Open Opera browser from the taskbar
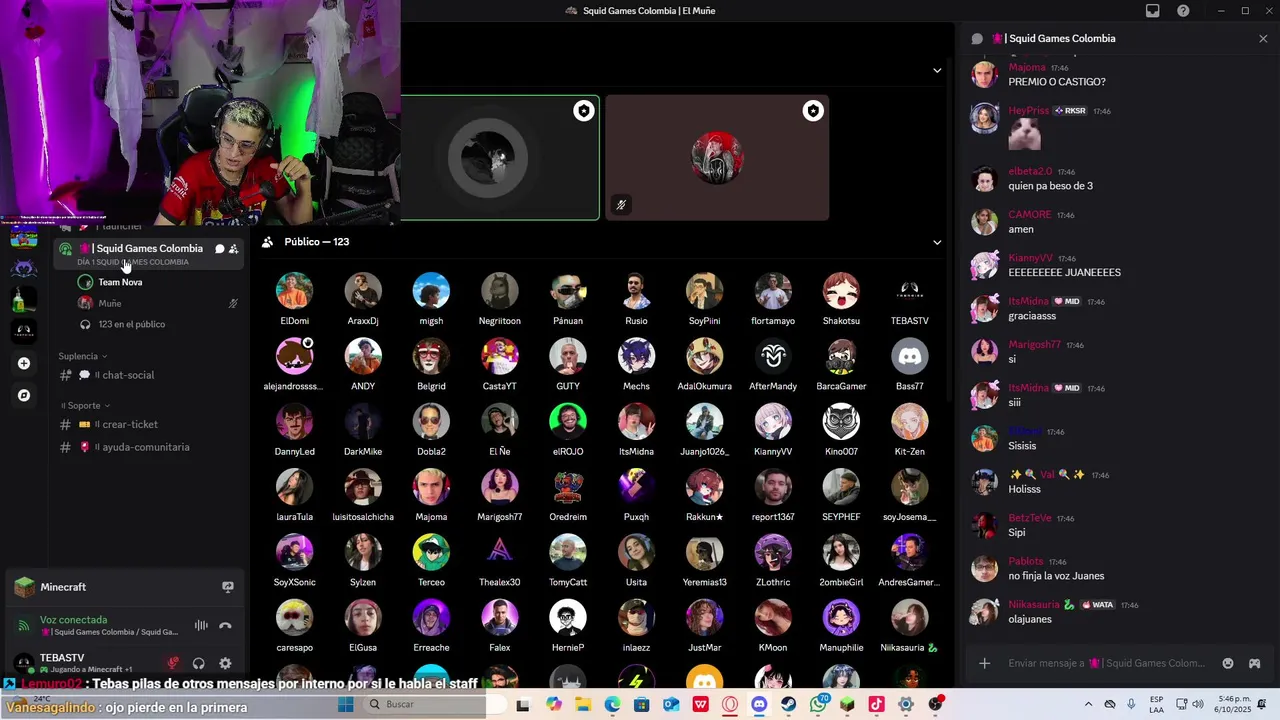Image resolution: width=1280 pixels, height=720 pixels. click(730, 704)
